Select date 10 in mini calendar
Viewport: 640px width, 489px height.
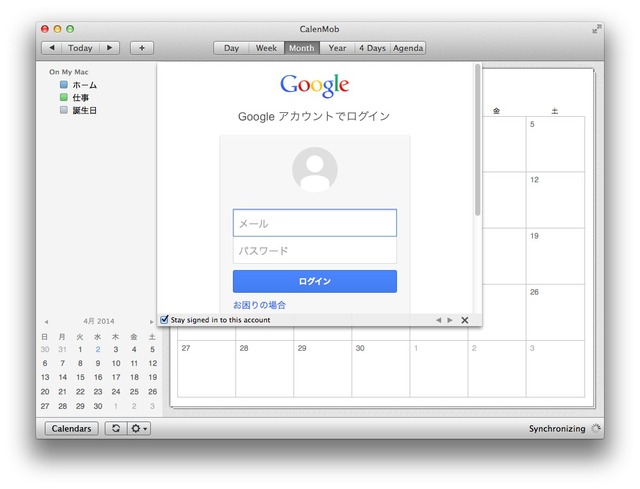(116, 363)
